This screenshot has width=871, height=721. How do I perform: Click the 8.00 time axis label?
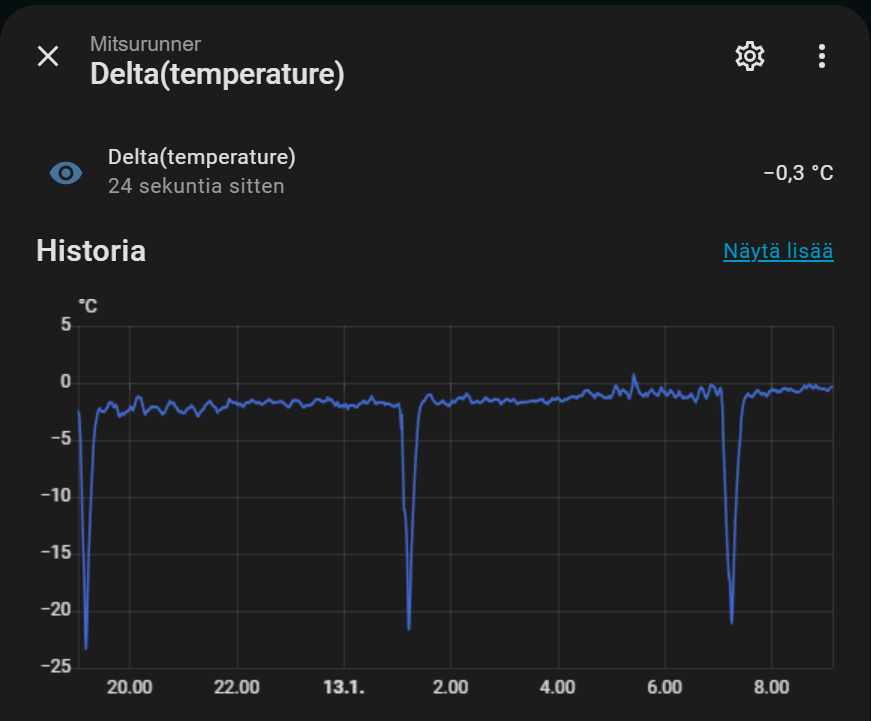coord(771,688)
